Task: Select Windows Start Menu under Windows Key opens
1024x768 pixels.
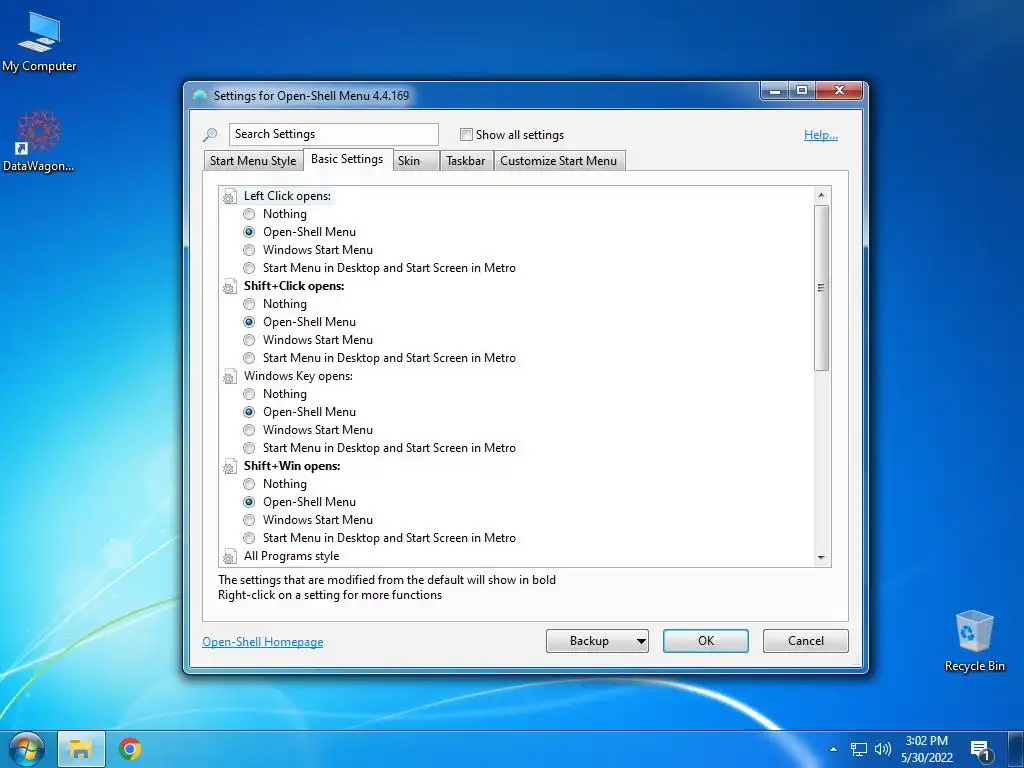Action: [x=249, y=430]
